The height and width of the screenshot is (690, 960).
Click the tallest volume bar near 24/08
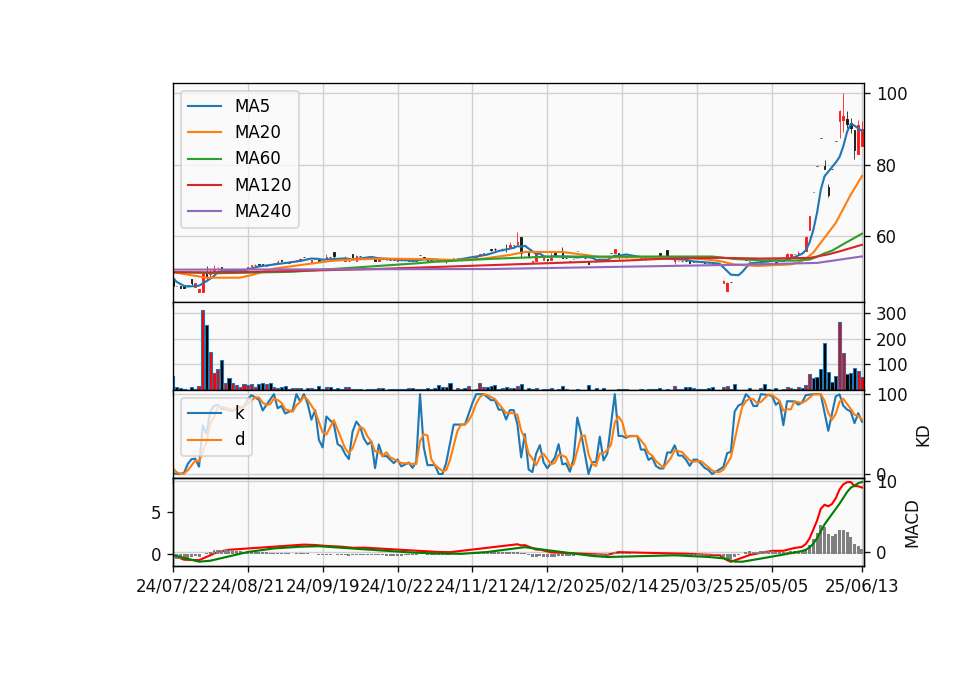coord(203,350)
